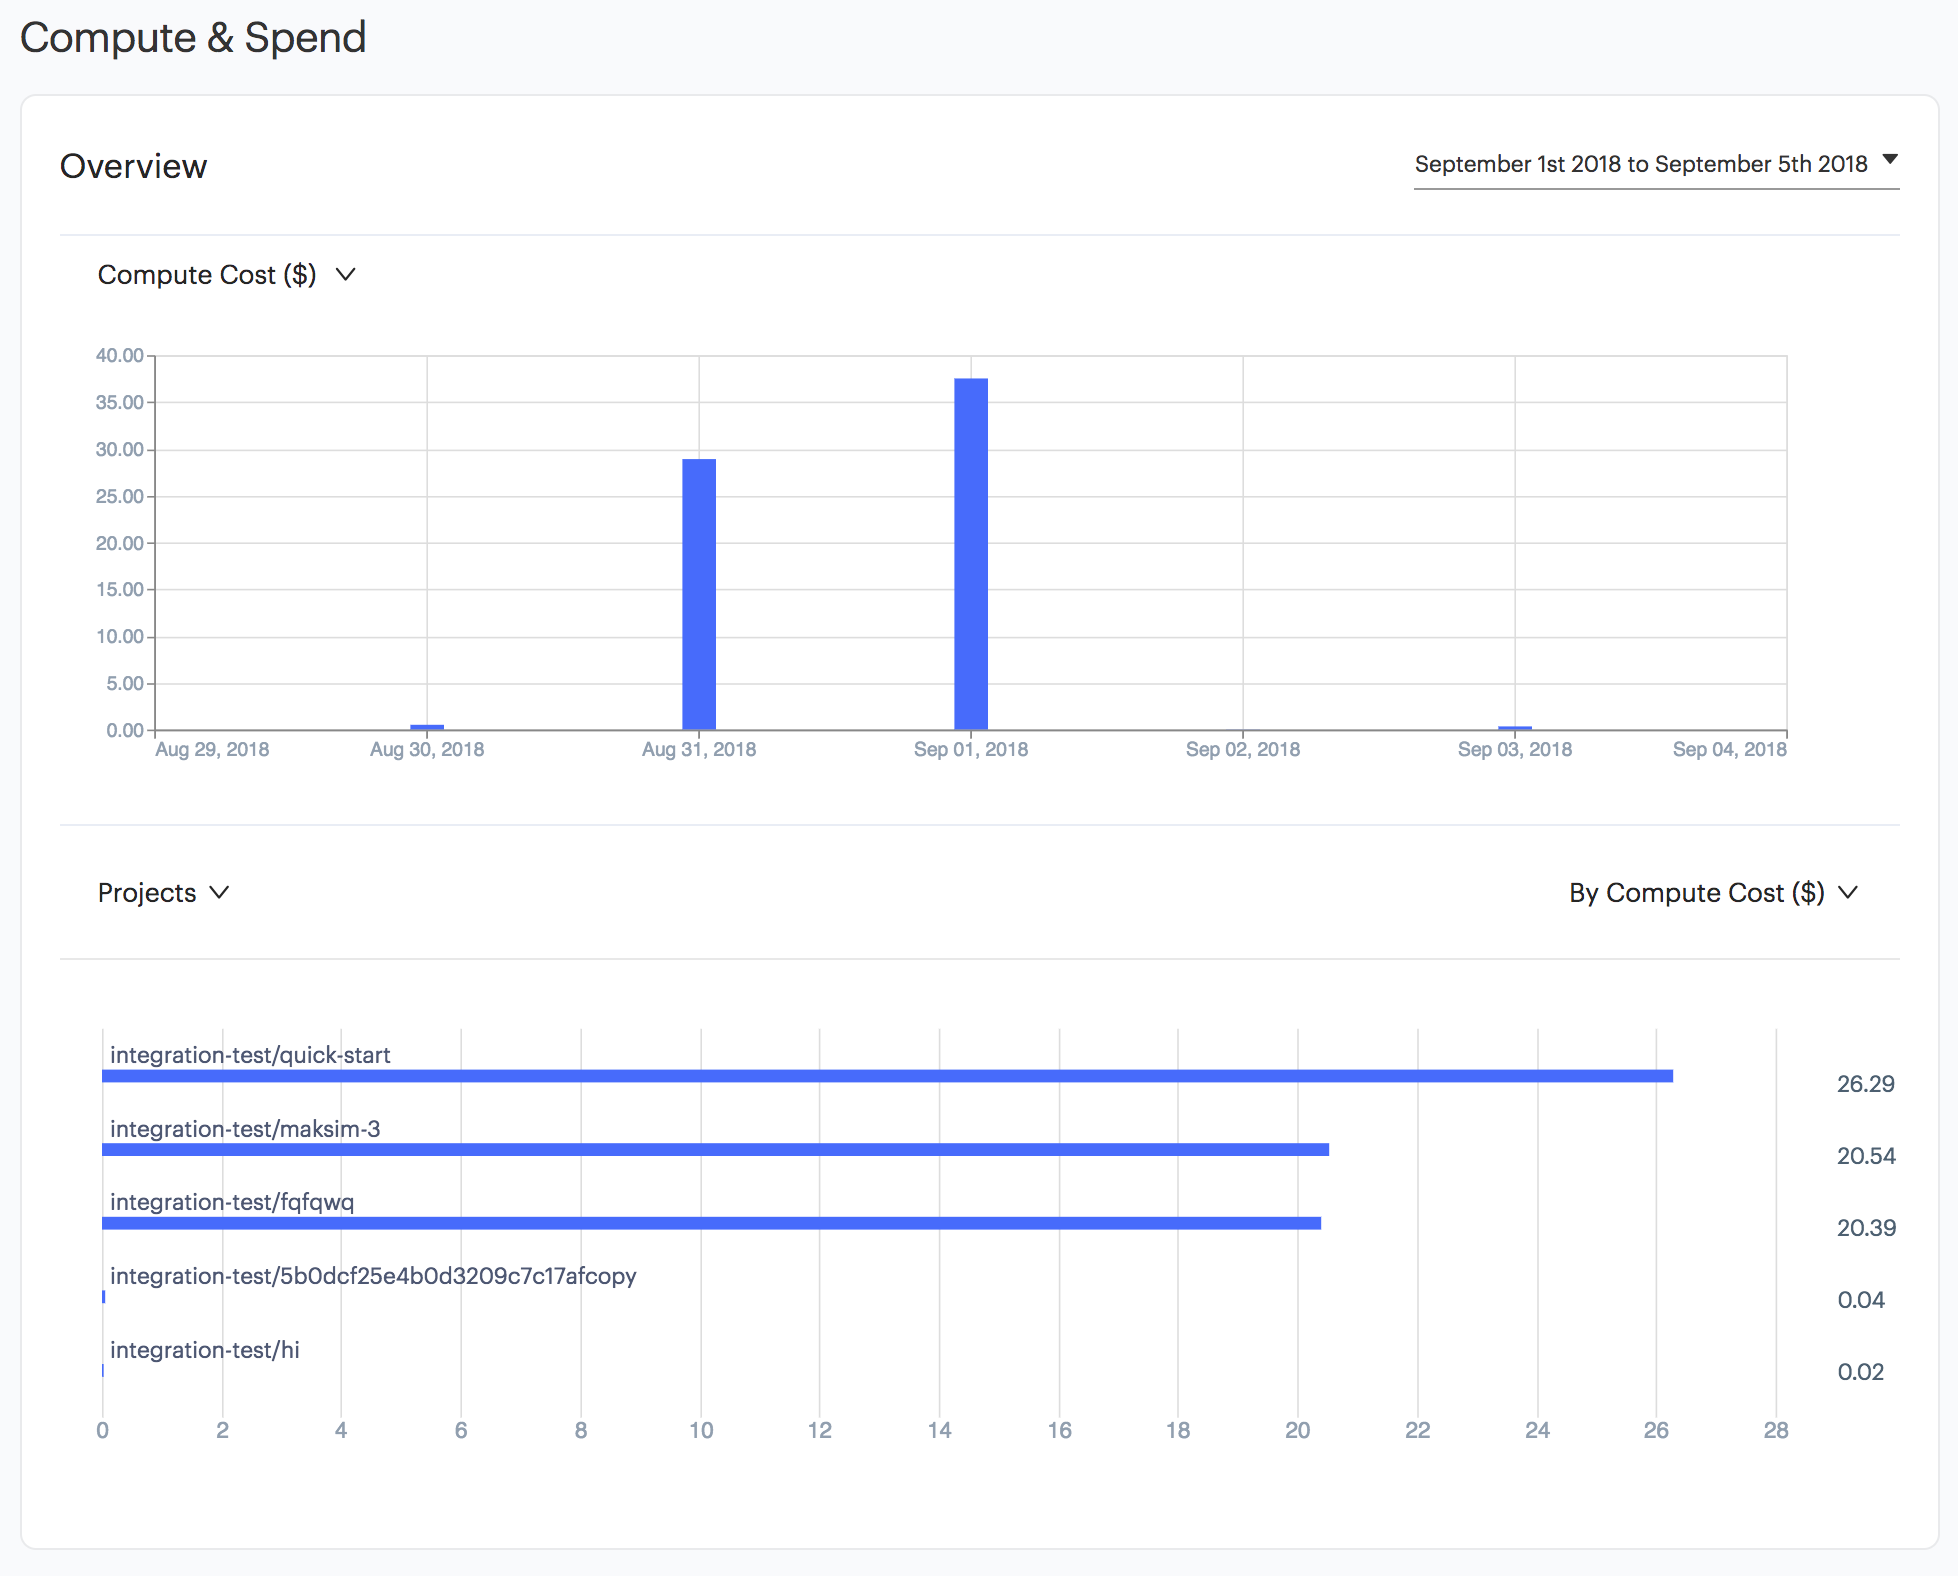Click the 0.02 cost value
Image resolution: width=1958 pixels, height=1576 pixels.
tap(1861, 1372)
